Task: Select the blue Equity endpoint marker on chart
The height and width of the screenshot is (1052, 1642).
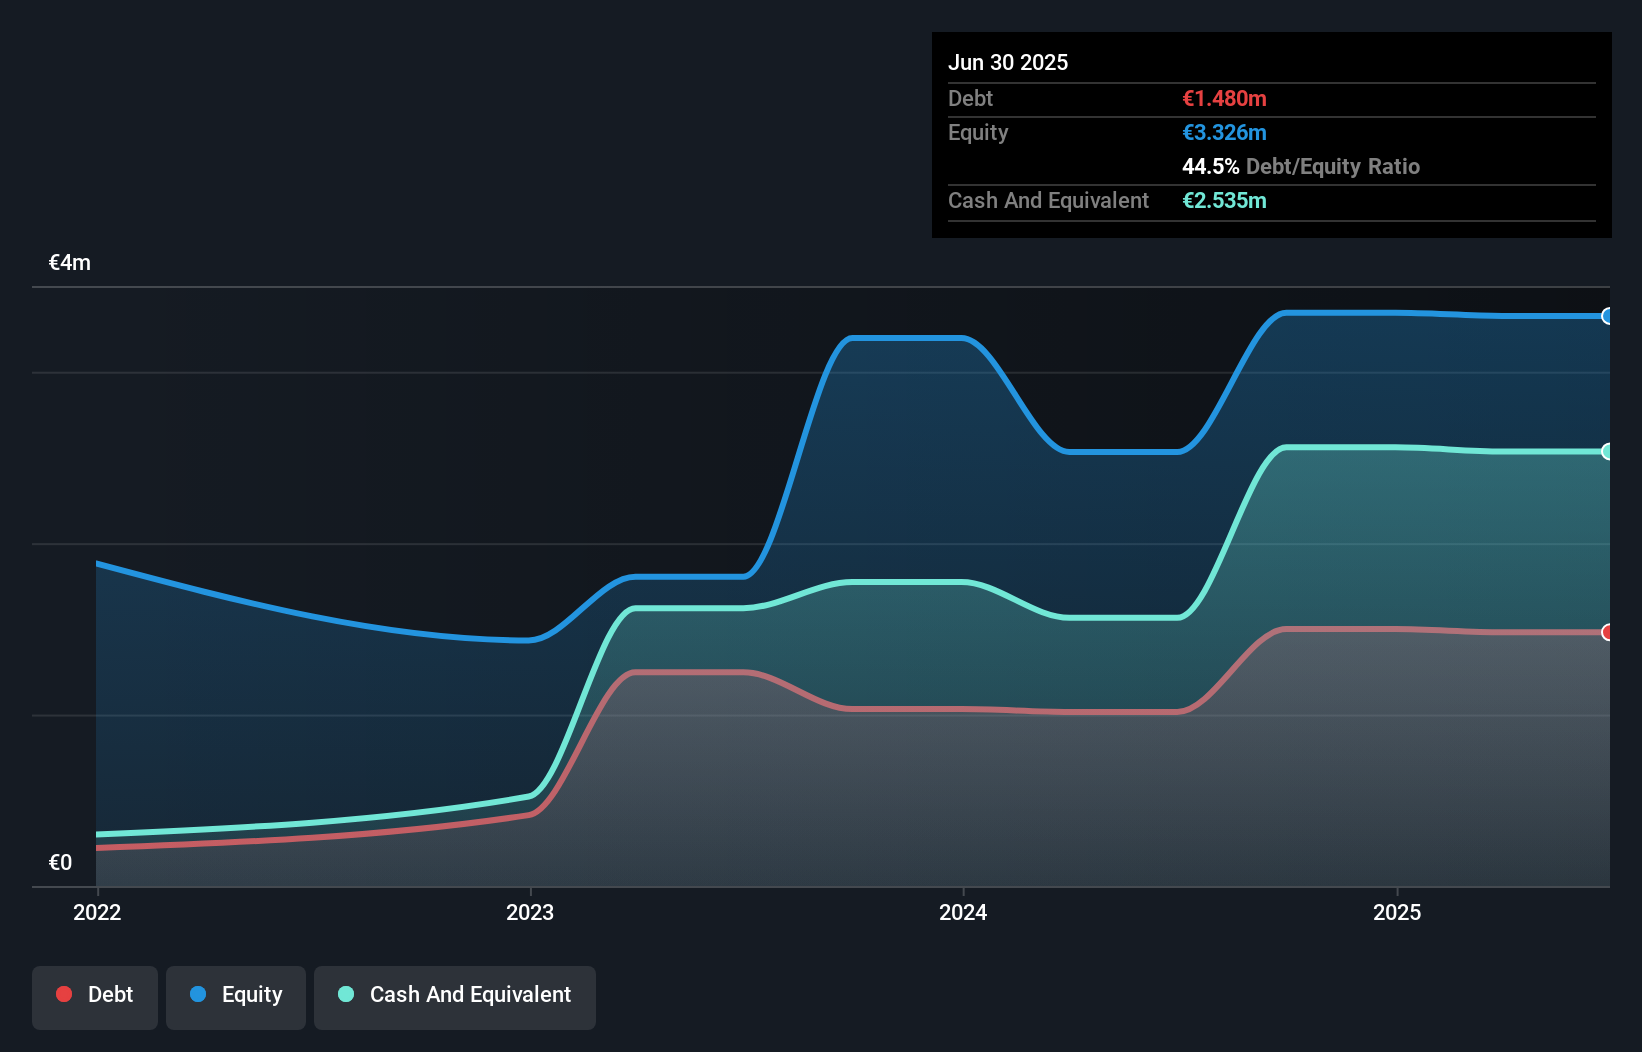Action: point(1606,316)
